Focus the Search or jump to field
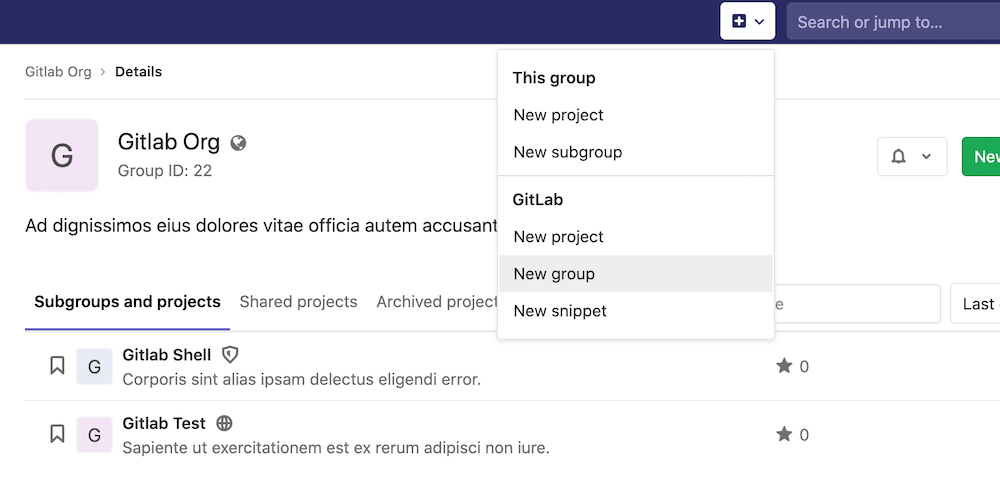1000x480 pixels. [x=890, y=22]
